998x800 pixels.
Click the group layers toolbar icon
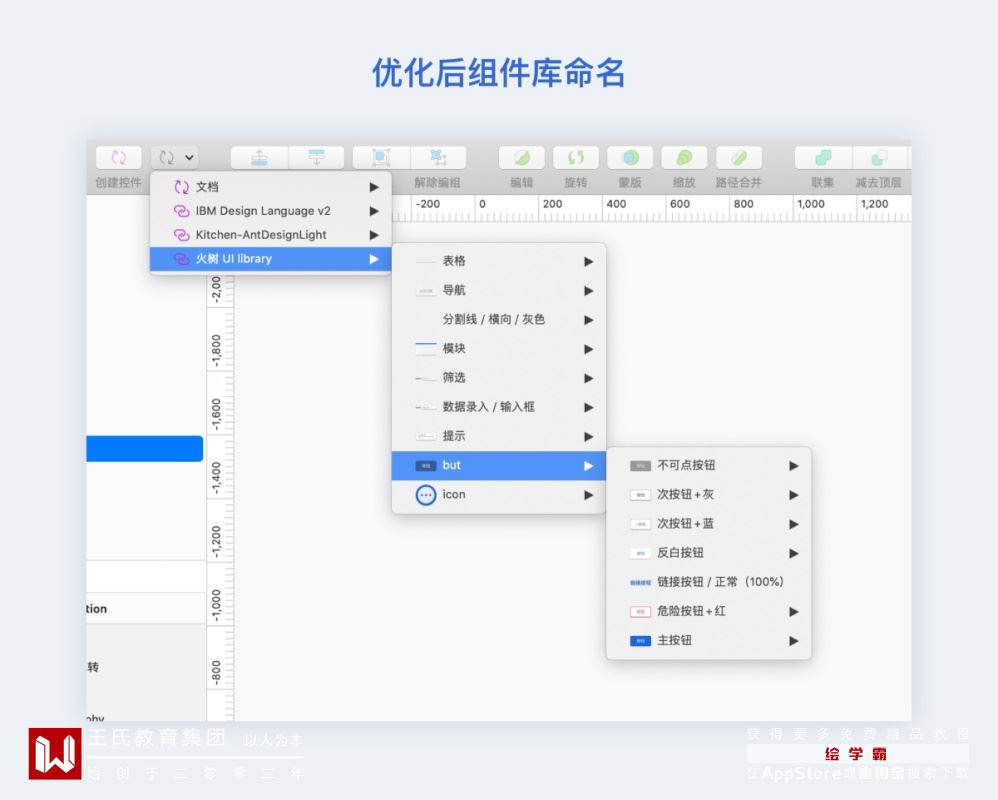click(x=381, y=157)
